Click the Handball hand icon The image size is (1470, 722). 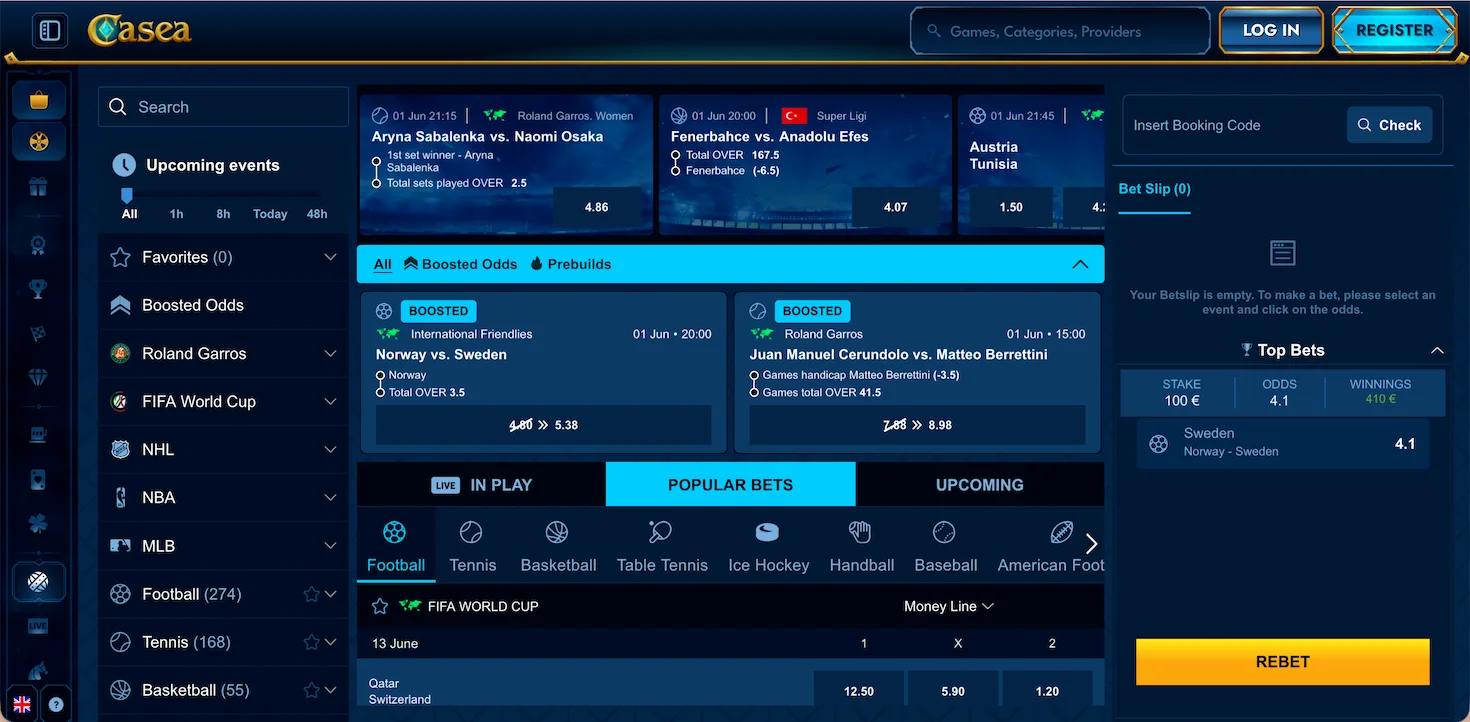pyautogui.click(x=860, y=531)
